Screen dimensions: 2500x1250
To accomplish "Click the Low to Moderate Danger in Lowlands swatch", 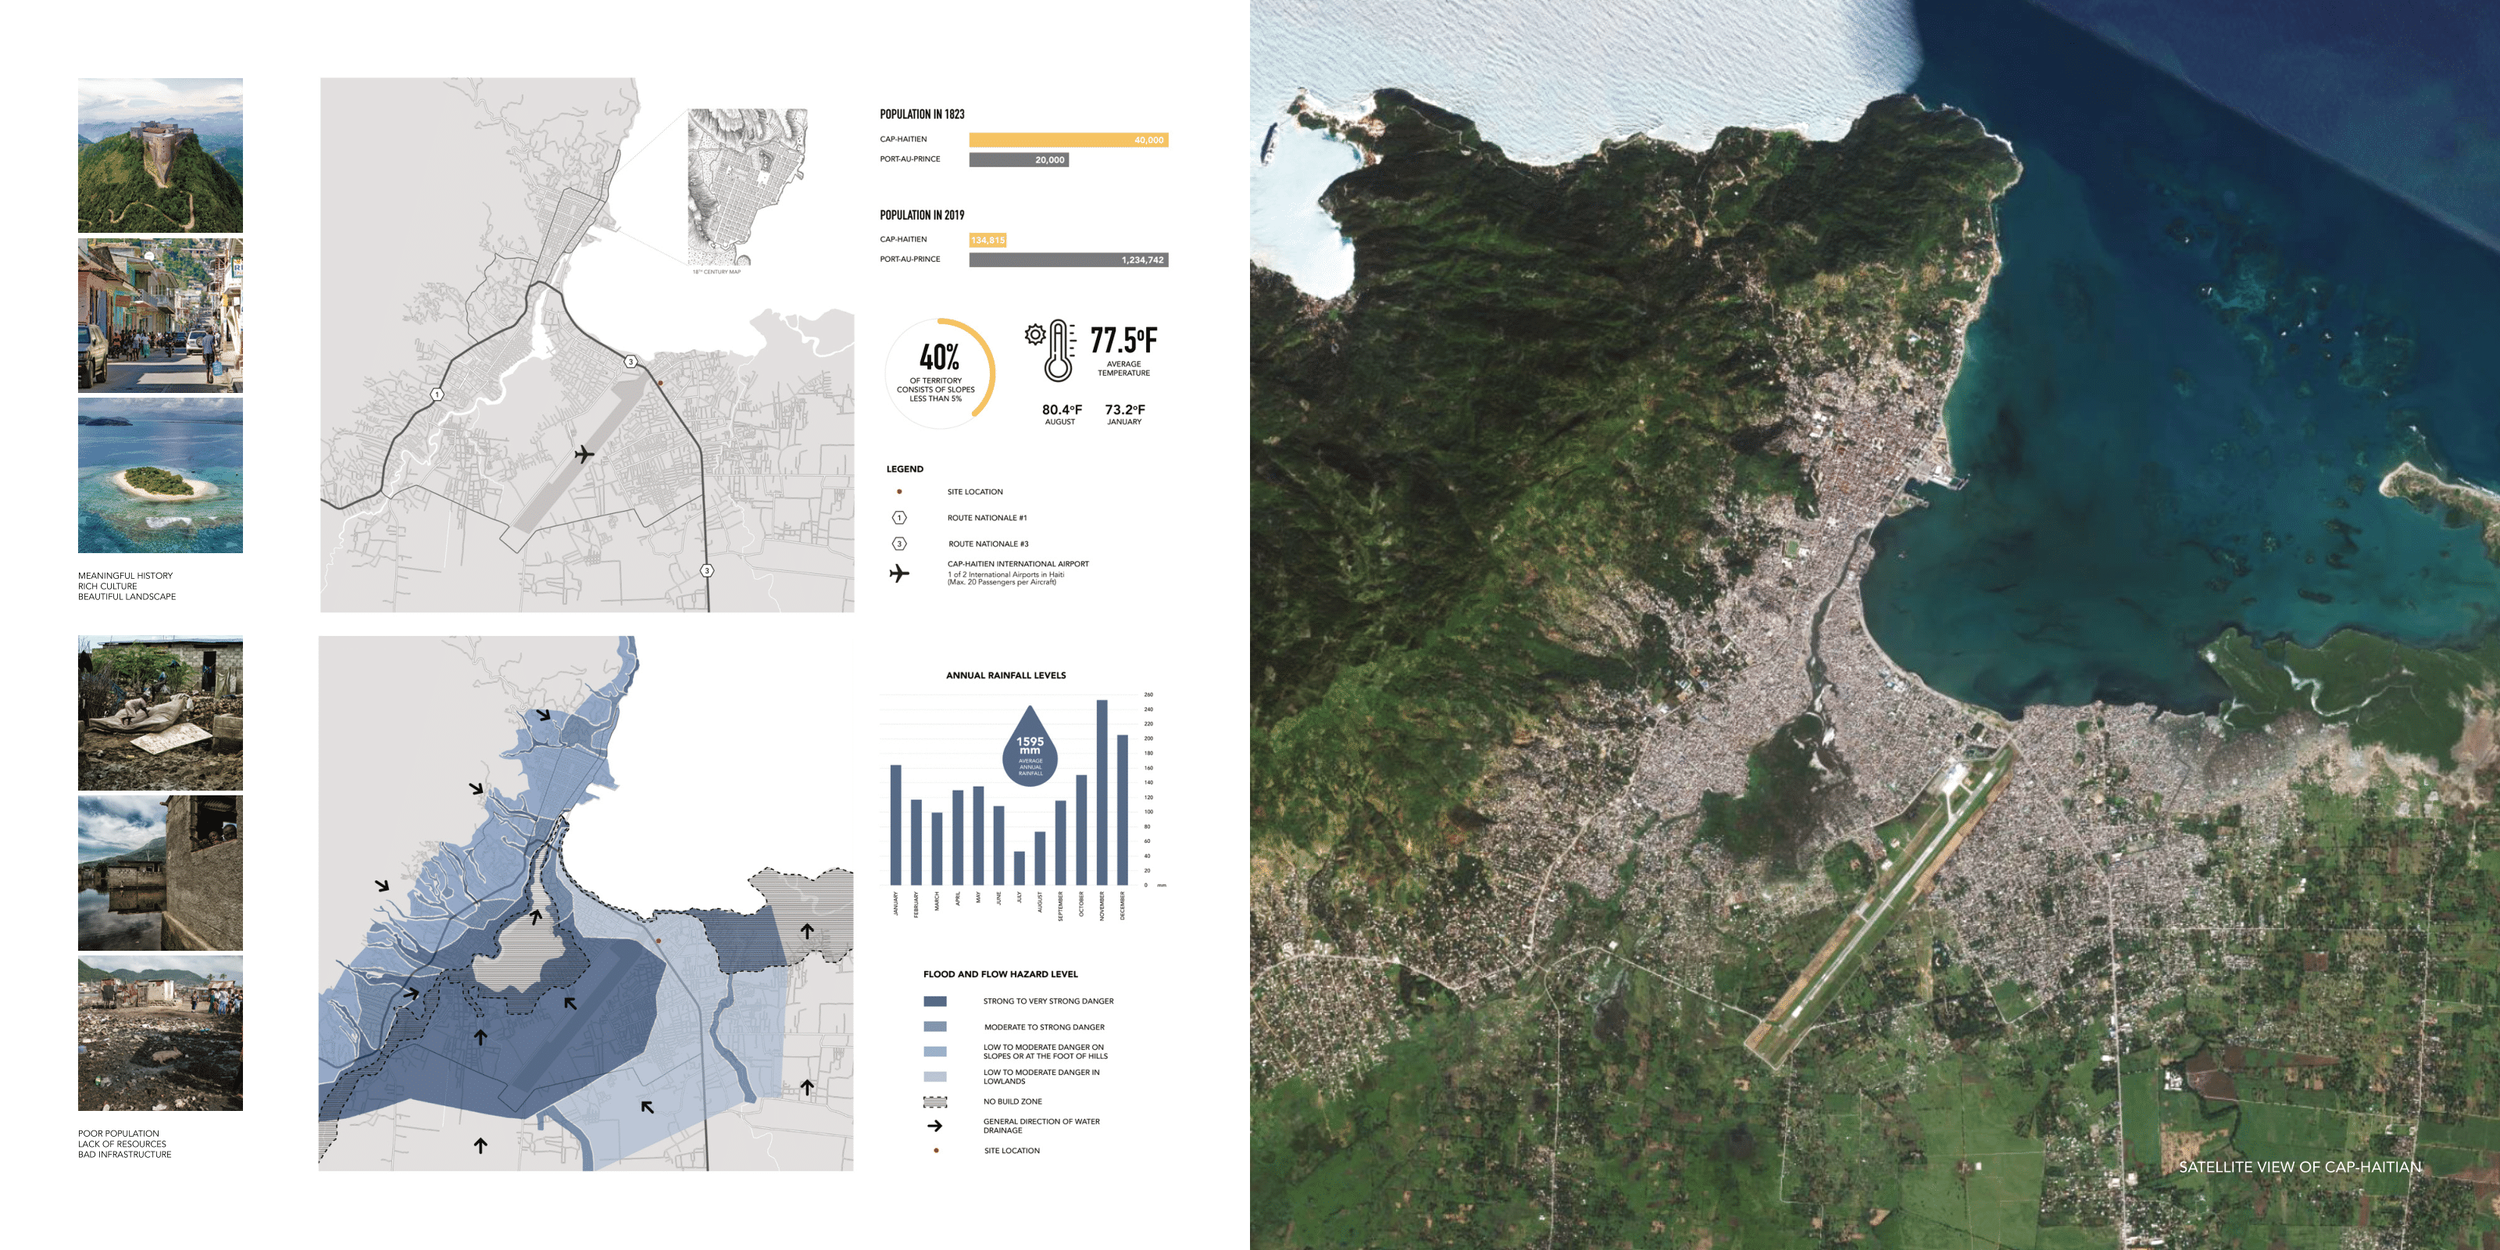I will point(935,1077).
